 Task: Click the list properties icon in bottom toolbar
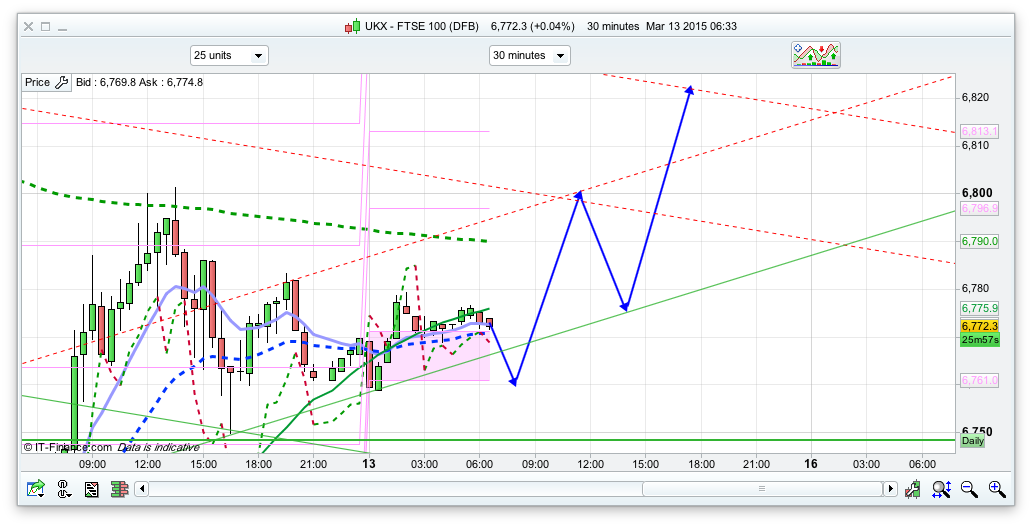pos(91,489)
